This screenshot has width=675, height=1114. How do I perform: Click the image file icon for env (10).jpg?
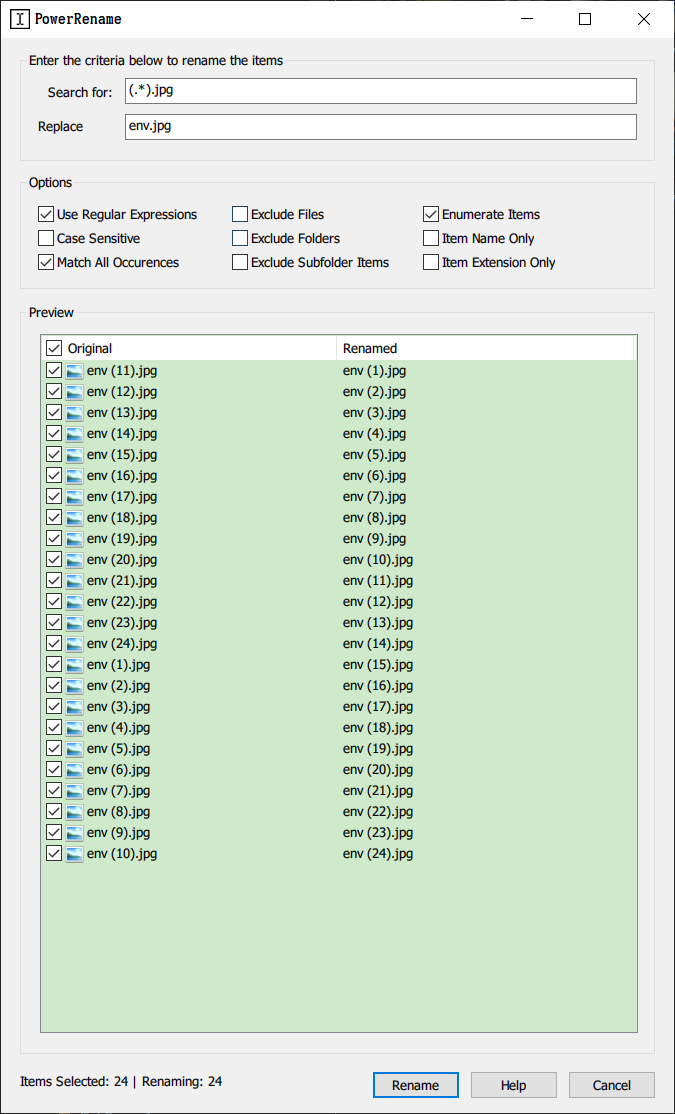click(74, 854)
